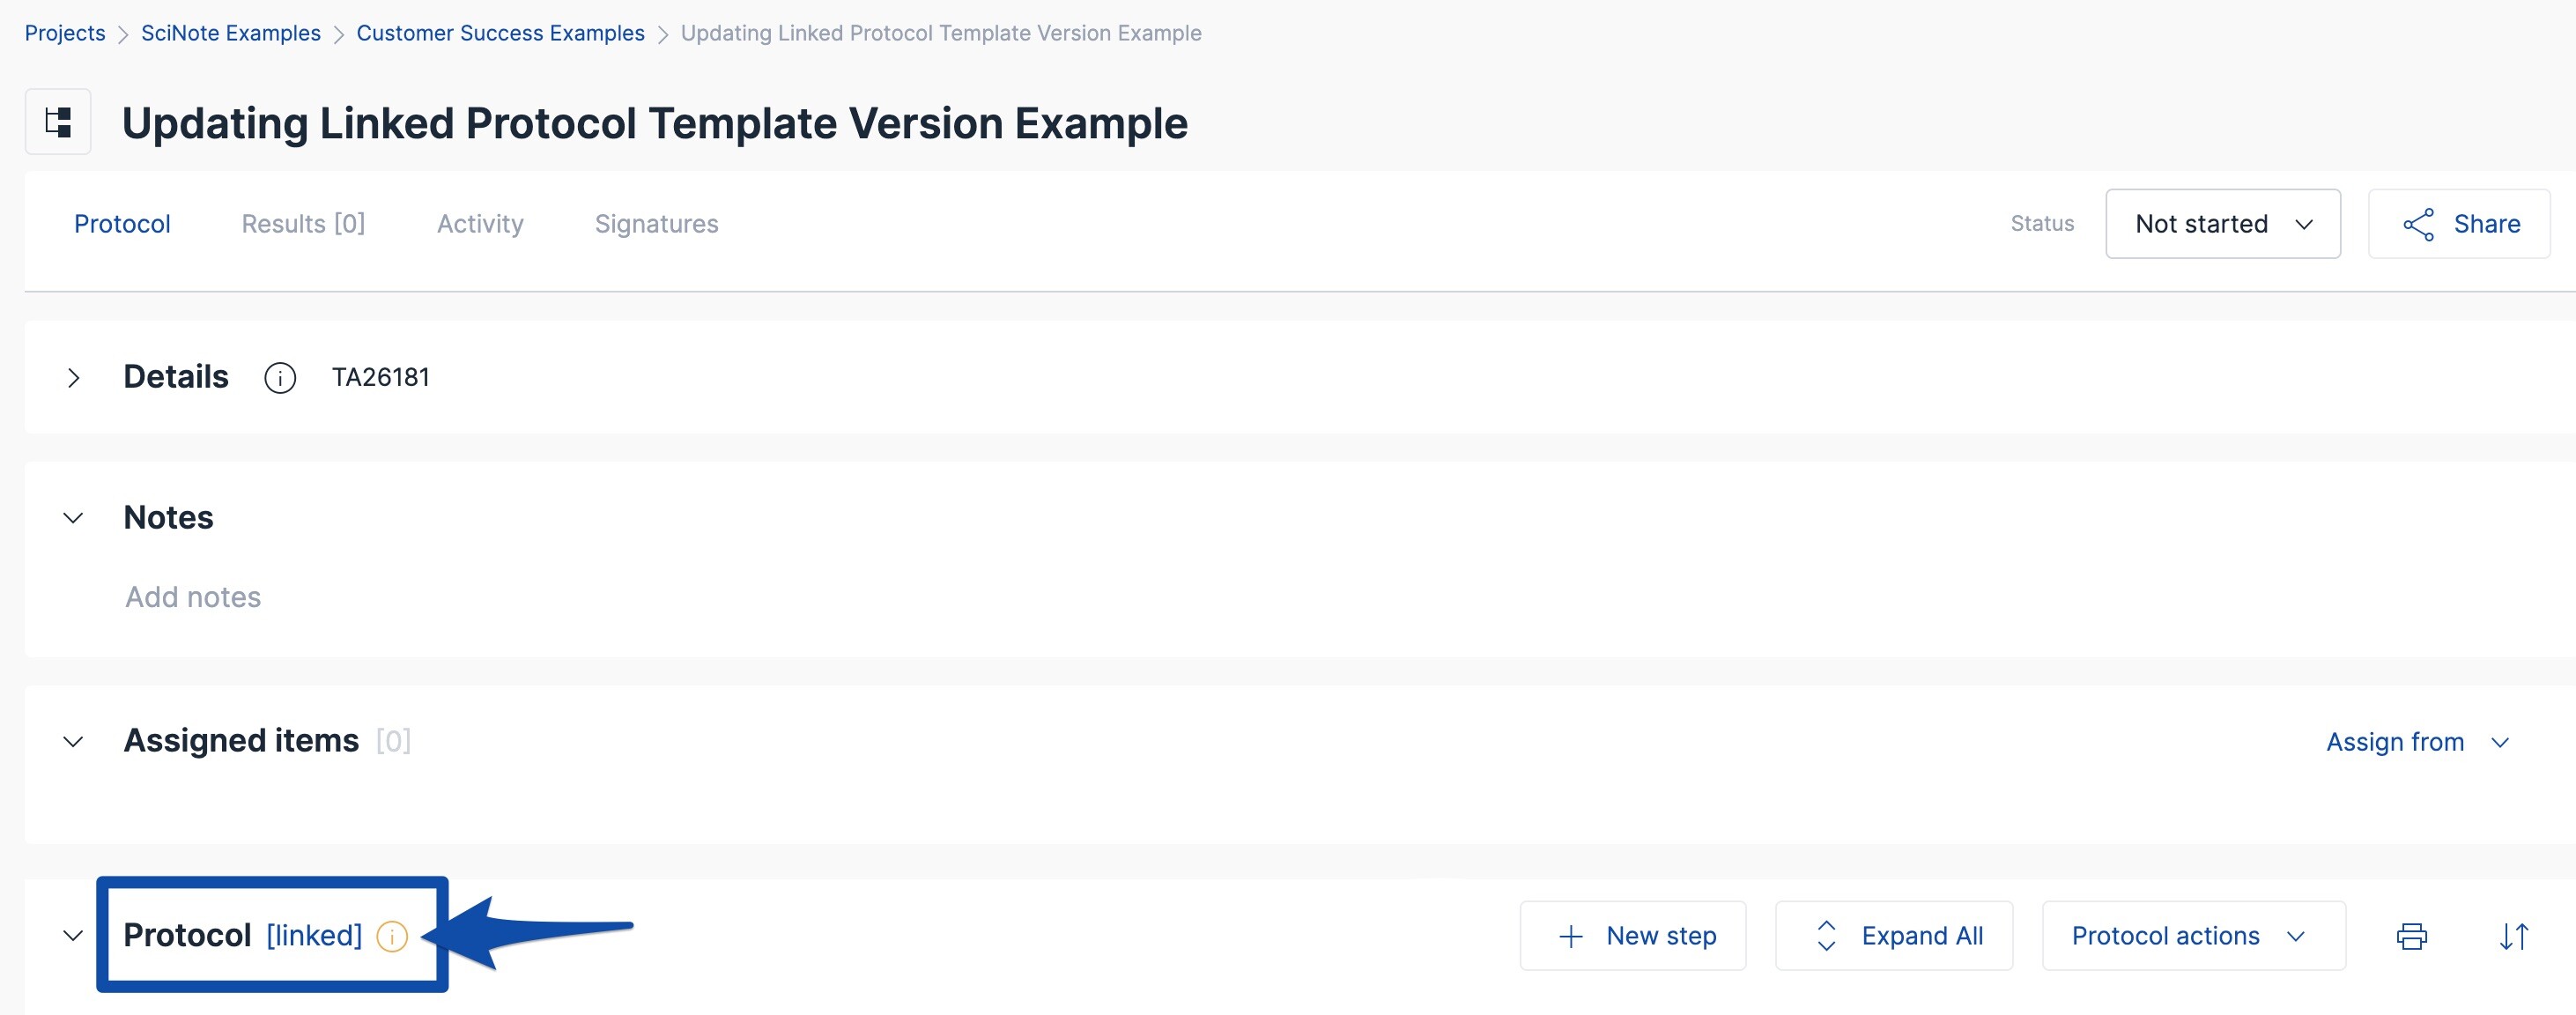Go to the Signatures tab
The height and width of the screenshot is (1015, 2576).
656,224
